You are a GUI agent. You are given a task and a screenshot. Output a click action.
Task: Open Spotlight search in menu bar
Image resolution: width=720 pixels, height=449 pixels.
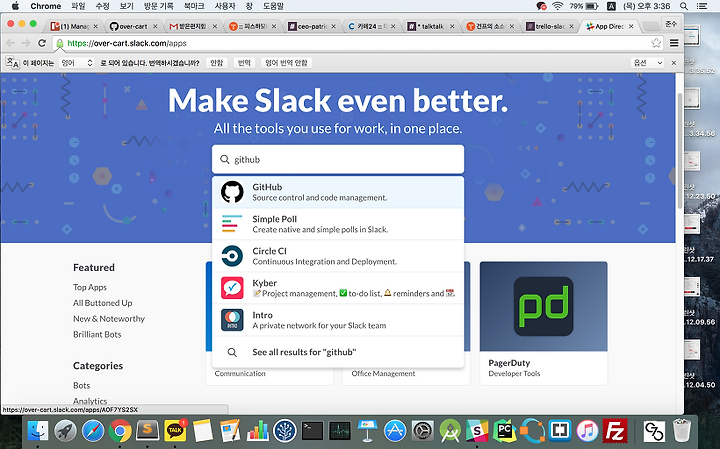click(683, 6)
